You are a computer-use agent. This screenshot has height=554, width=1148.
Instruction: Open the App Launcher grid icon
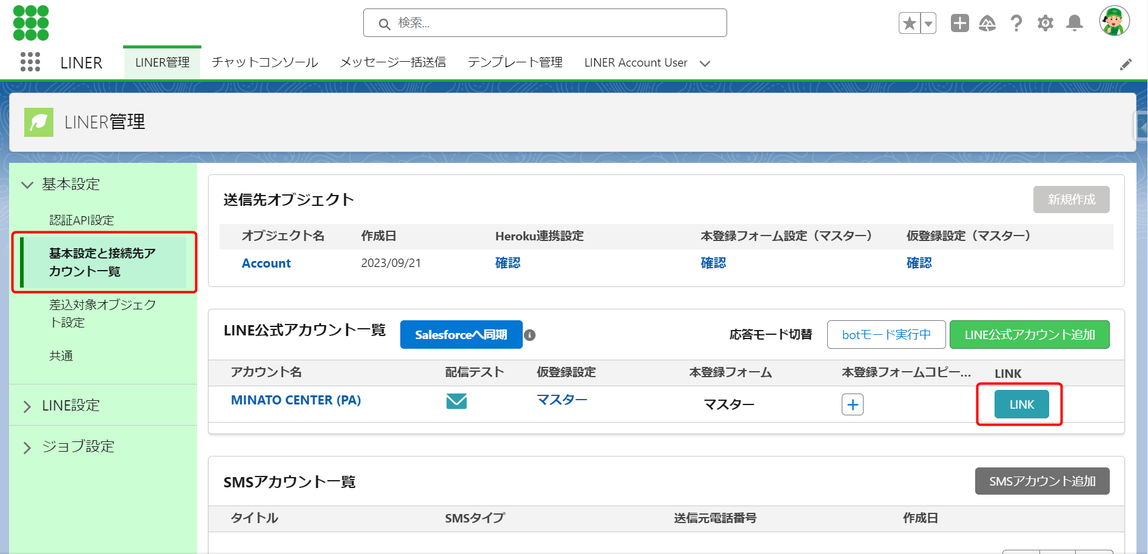tap(30, 62)
